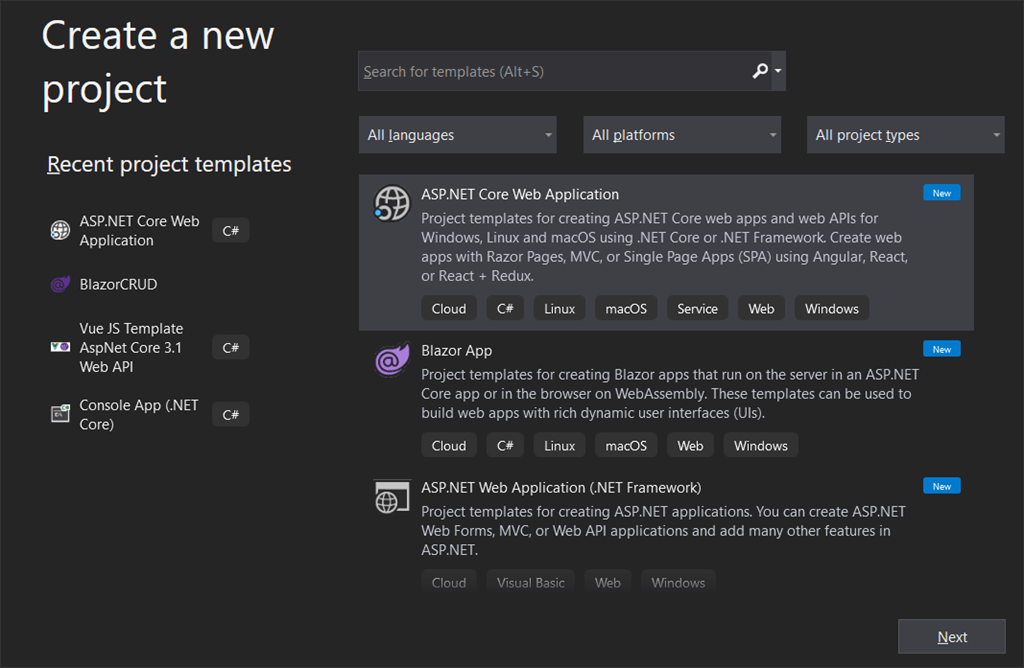Open the search options dropdown arrow
This screenshot has height=668, width=1024.
coord(778,71)
